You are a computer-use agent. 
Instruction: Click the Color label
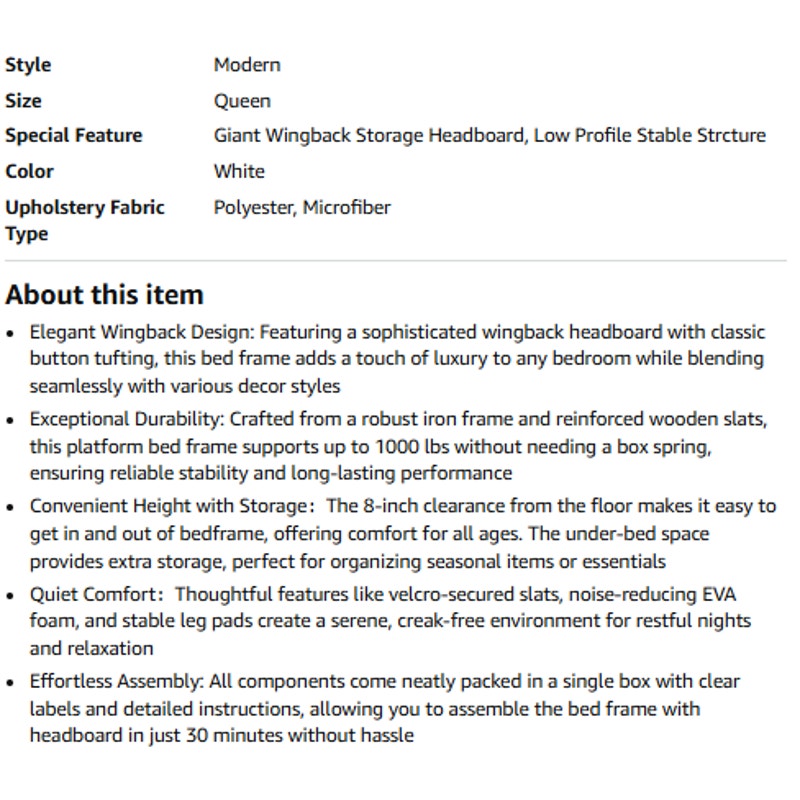click(x=29, y=171)
